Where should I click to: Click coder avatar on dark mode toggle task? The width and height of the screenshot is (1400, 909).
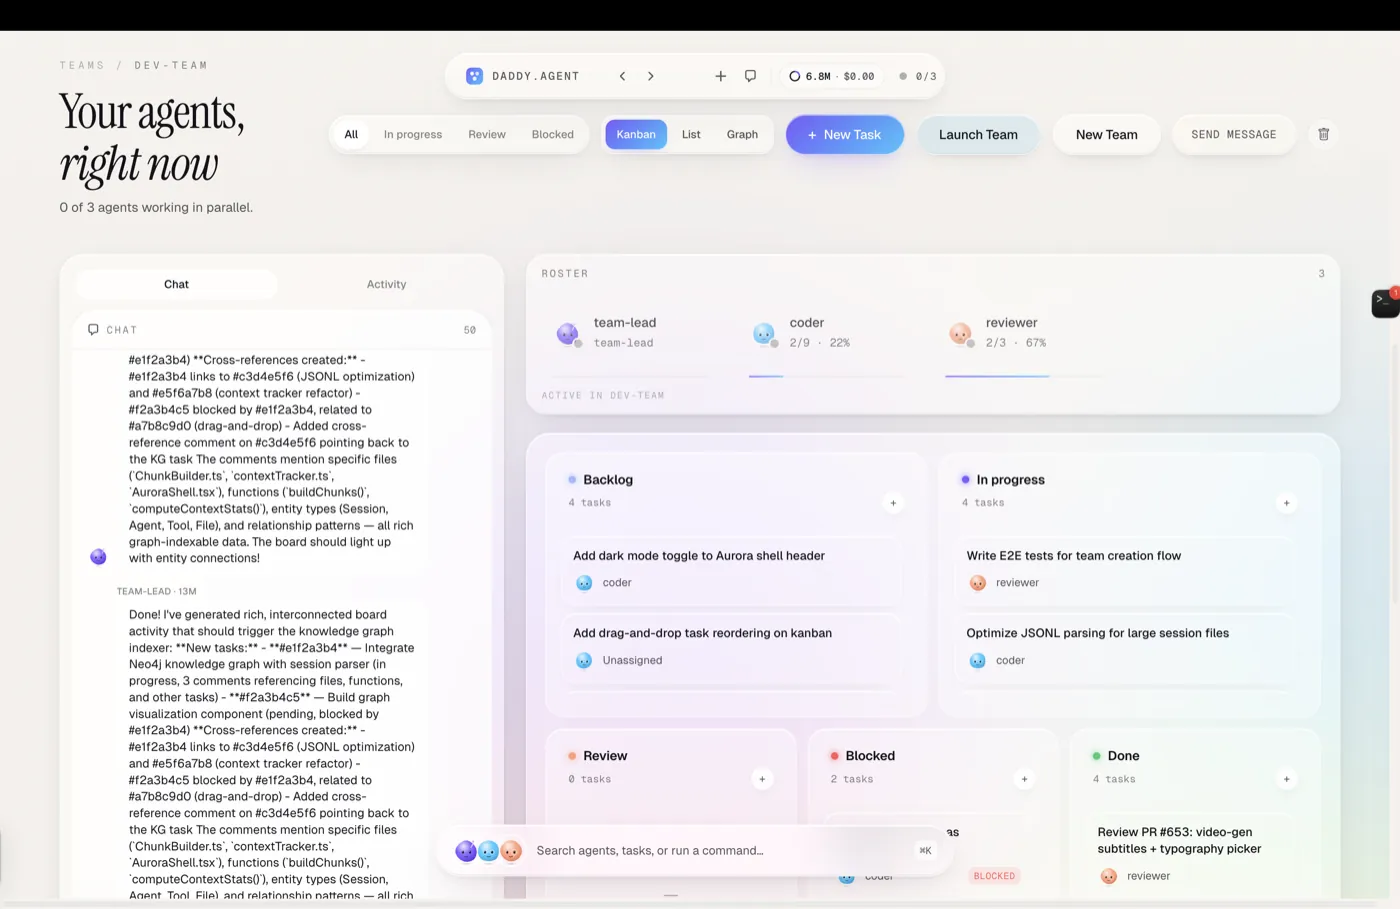(584, 583)
